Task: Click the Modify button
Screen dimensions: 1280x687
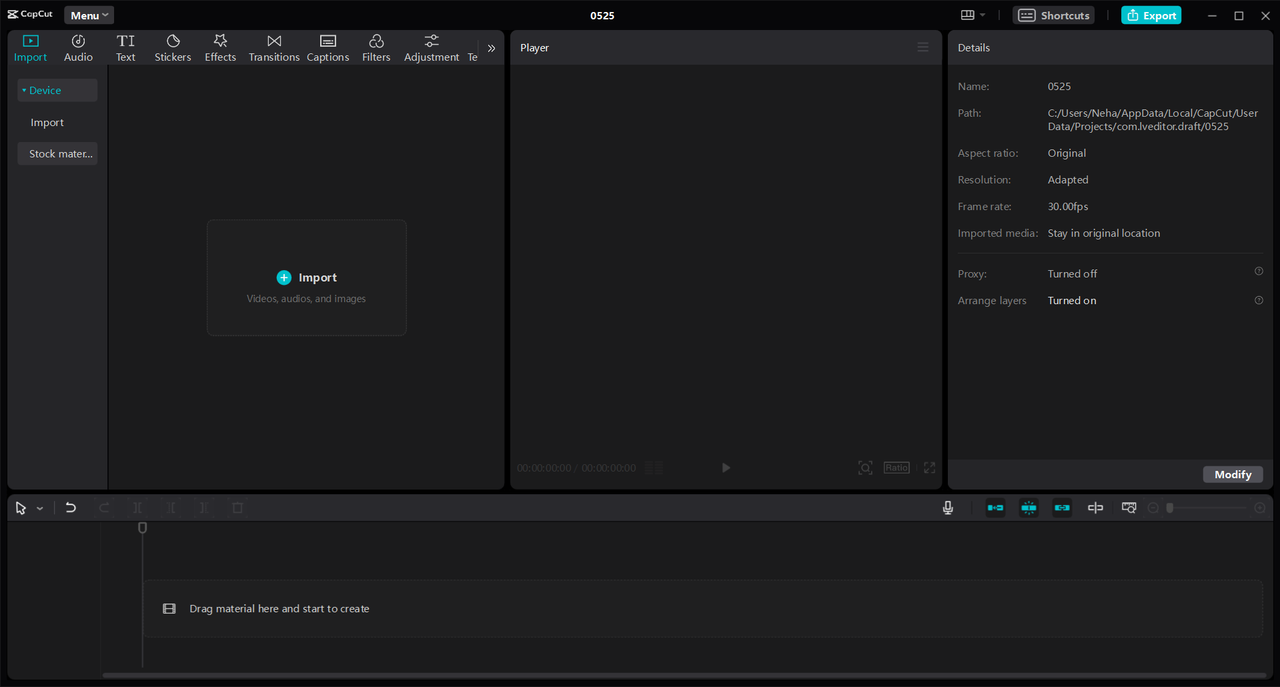Action: click(x=1233, y=475)
